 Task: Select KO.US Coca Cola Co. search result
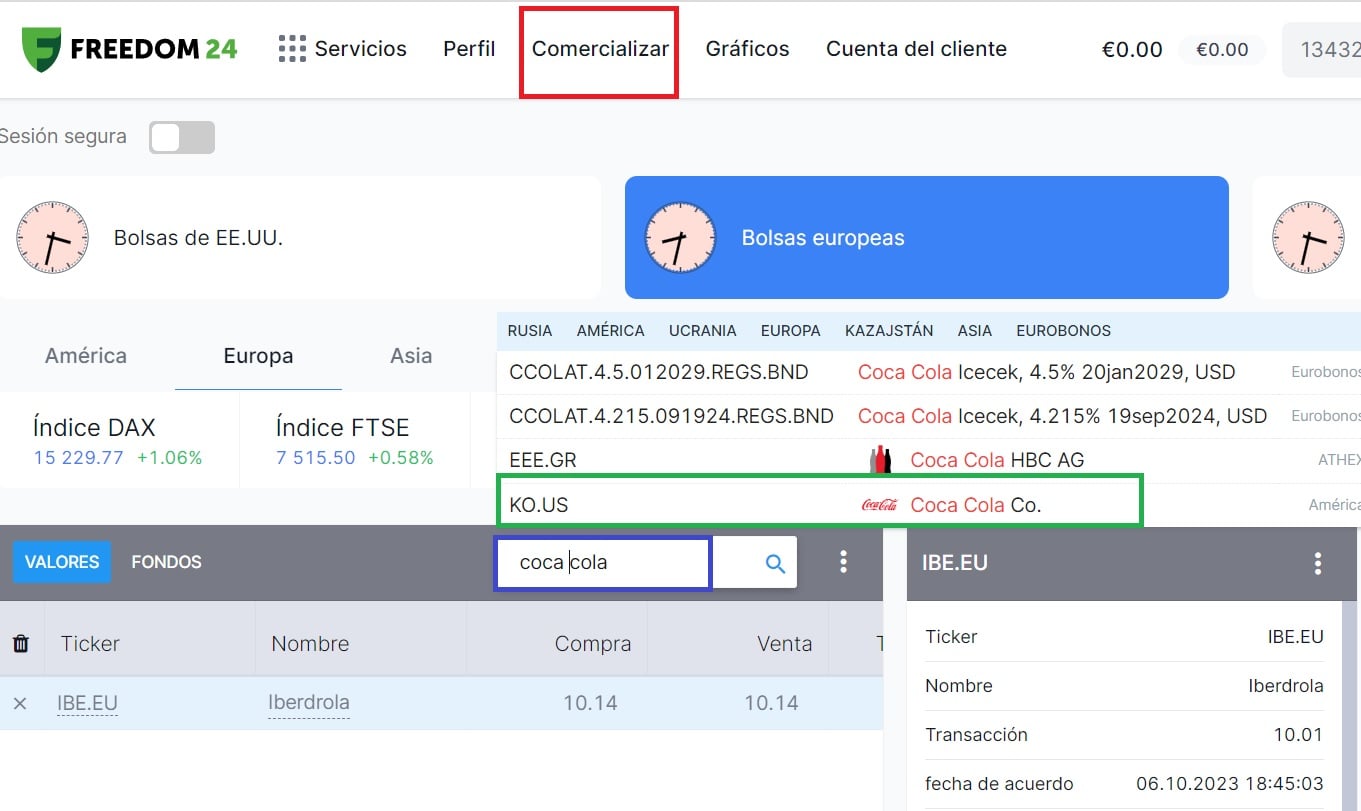818,505
